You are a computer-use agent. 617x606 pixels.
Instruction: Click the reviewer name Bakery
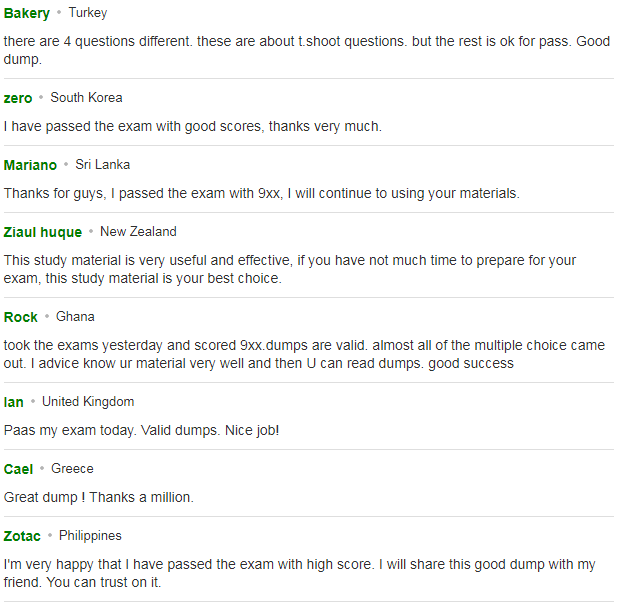tap(27, 13)
